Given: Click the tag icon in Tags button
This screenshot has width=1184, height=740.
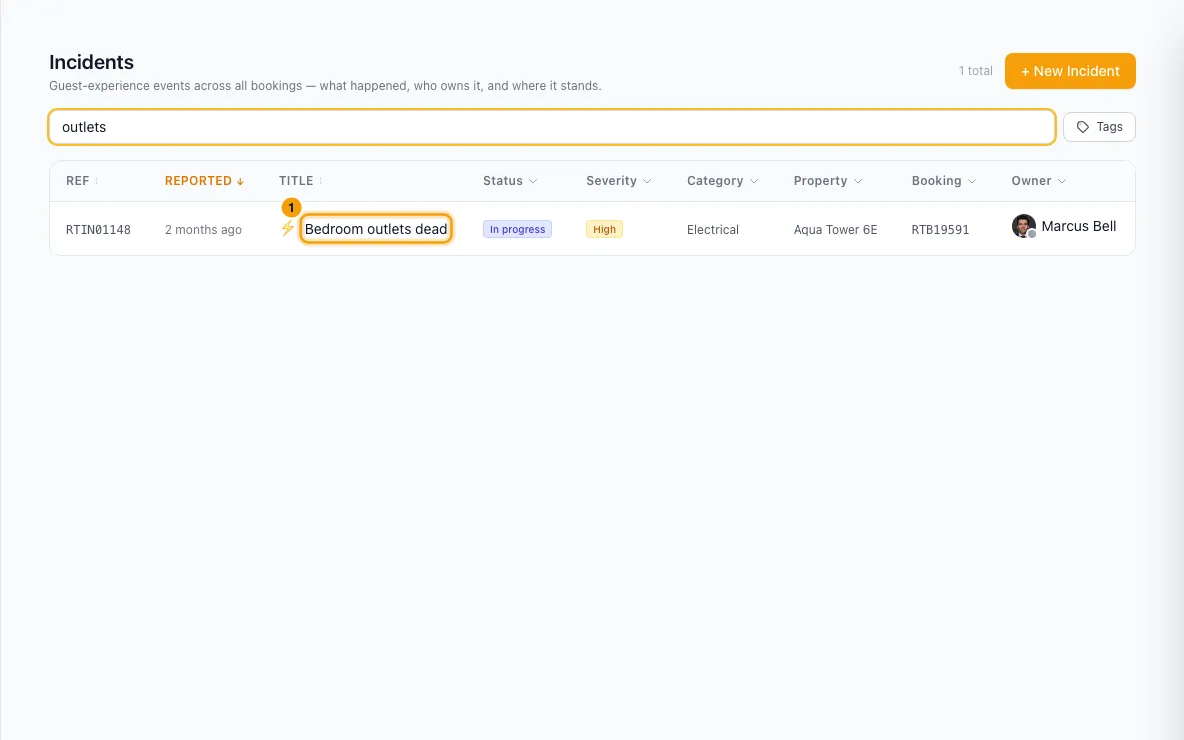Looking at the screenshot, I should click(1082, 127).
